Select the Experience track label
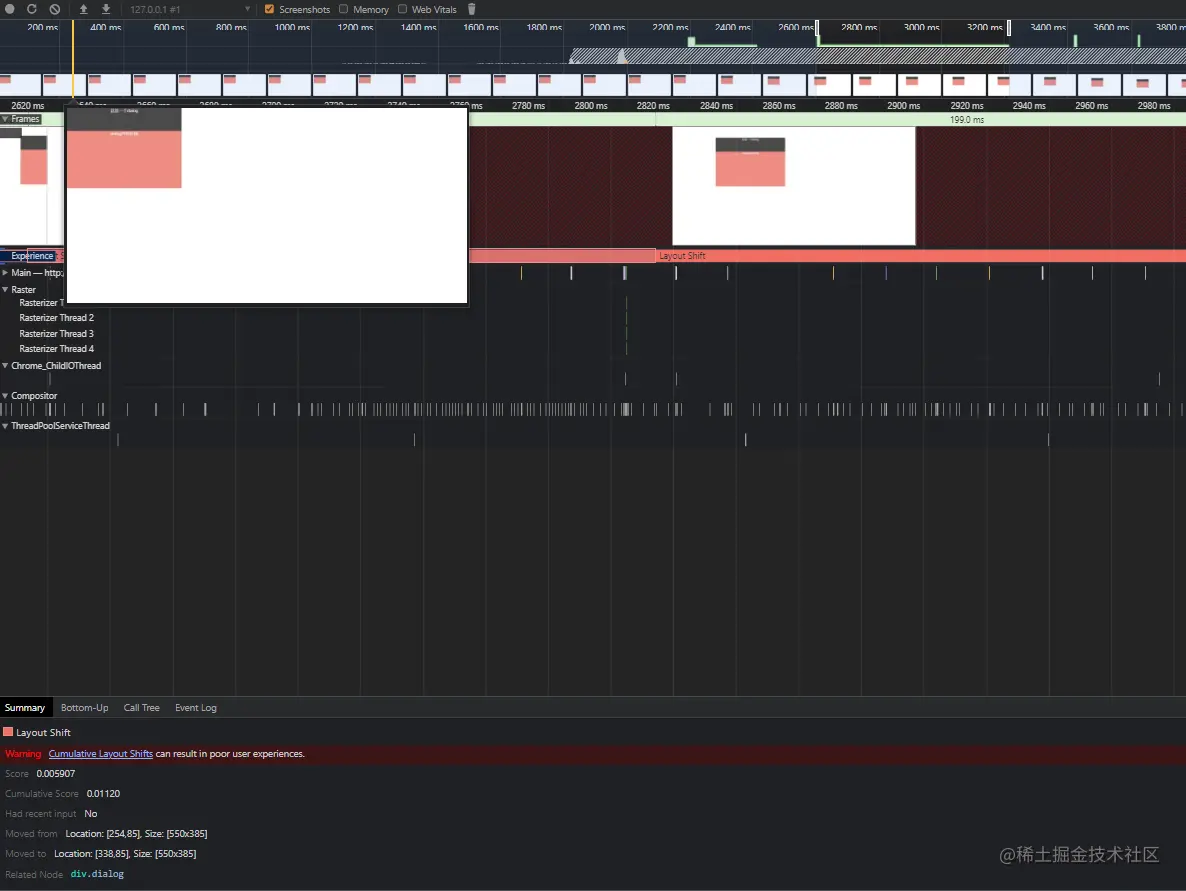The width and height of the screenshot is (1186, 891). pyautogui.click(x=32, y=256)
